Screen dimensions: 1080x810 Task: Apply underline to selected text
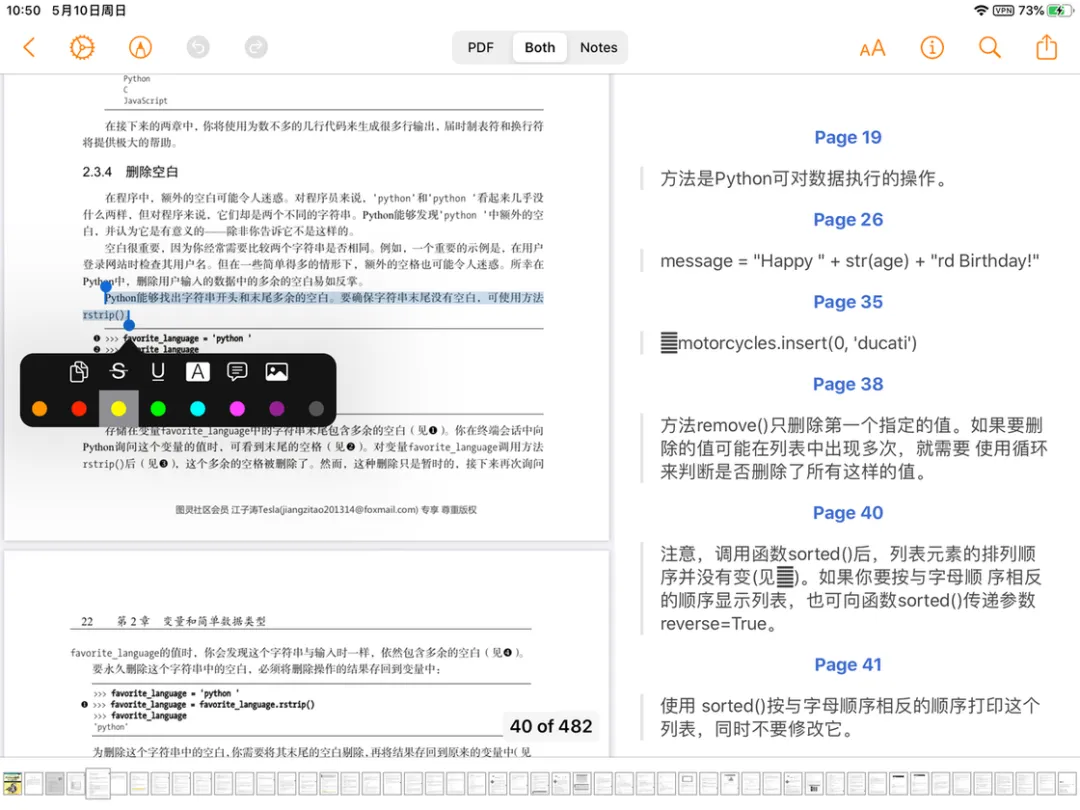tap(158, 372)
